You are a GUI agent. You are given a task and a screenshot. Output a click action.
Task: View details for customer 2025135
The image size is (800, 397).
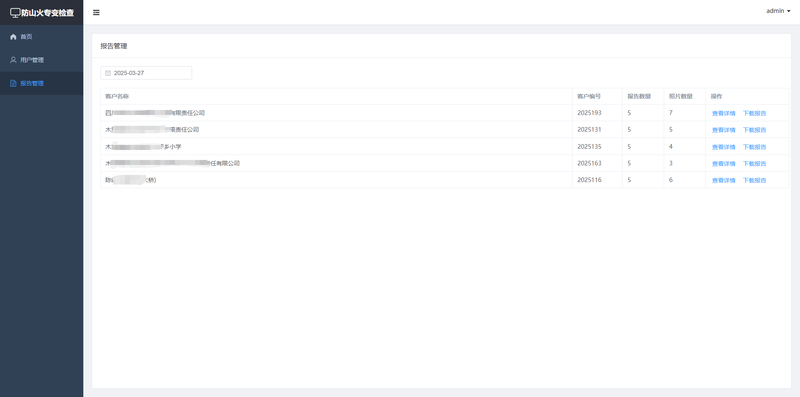[x=723, y=147]
